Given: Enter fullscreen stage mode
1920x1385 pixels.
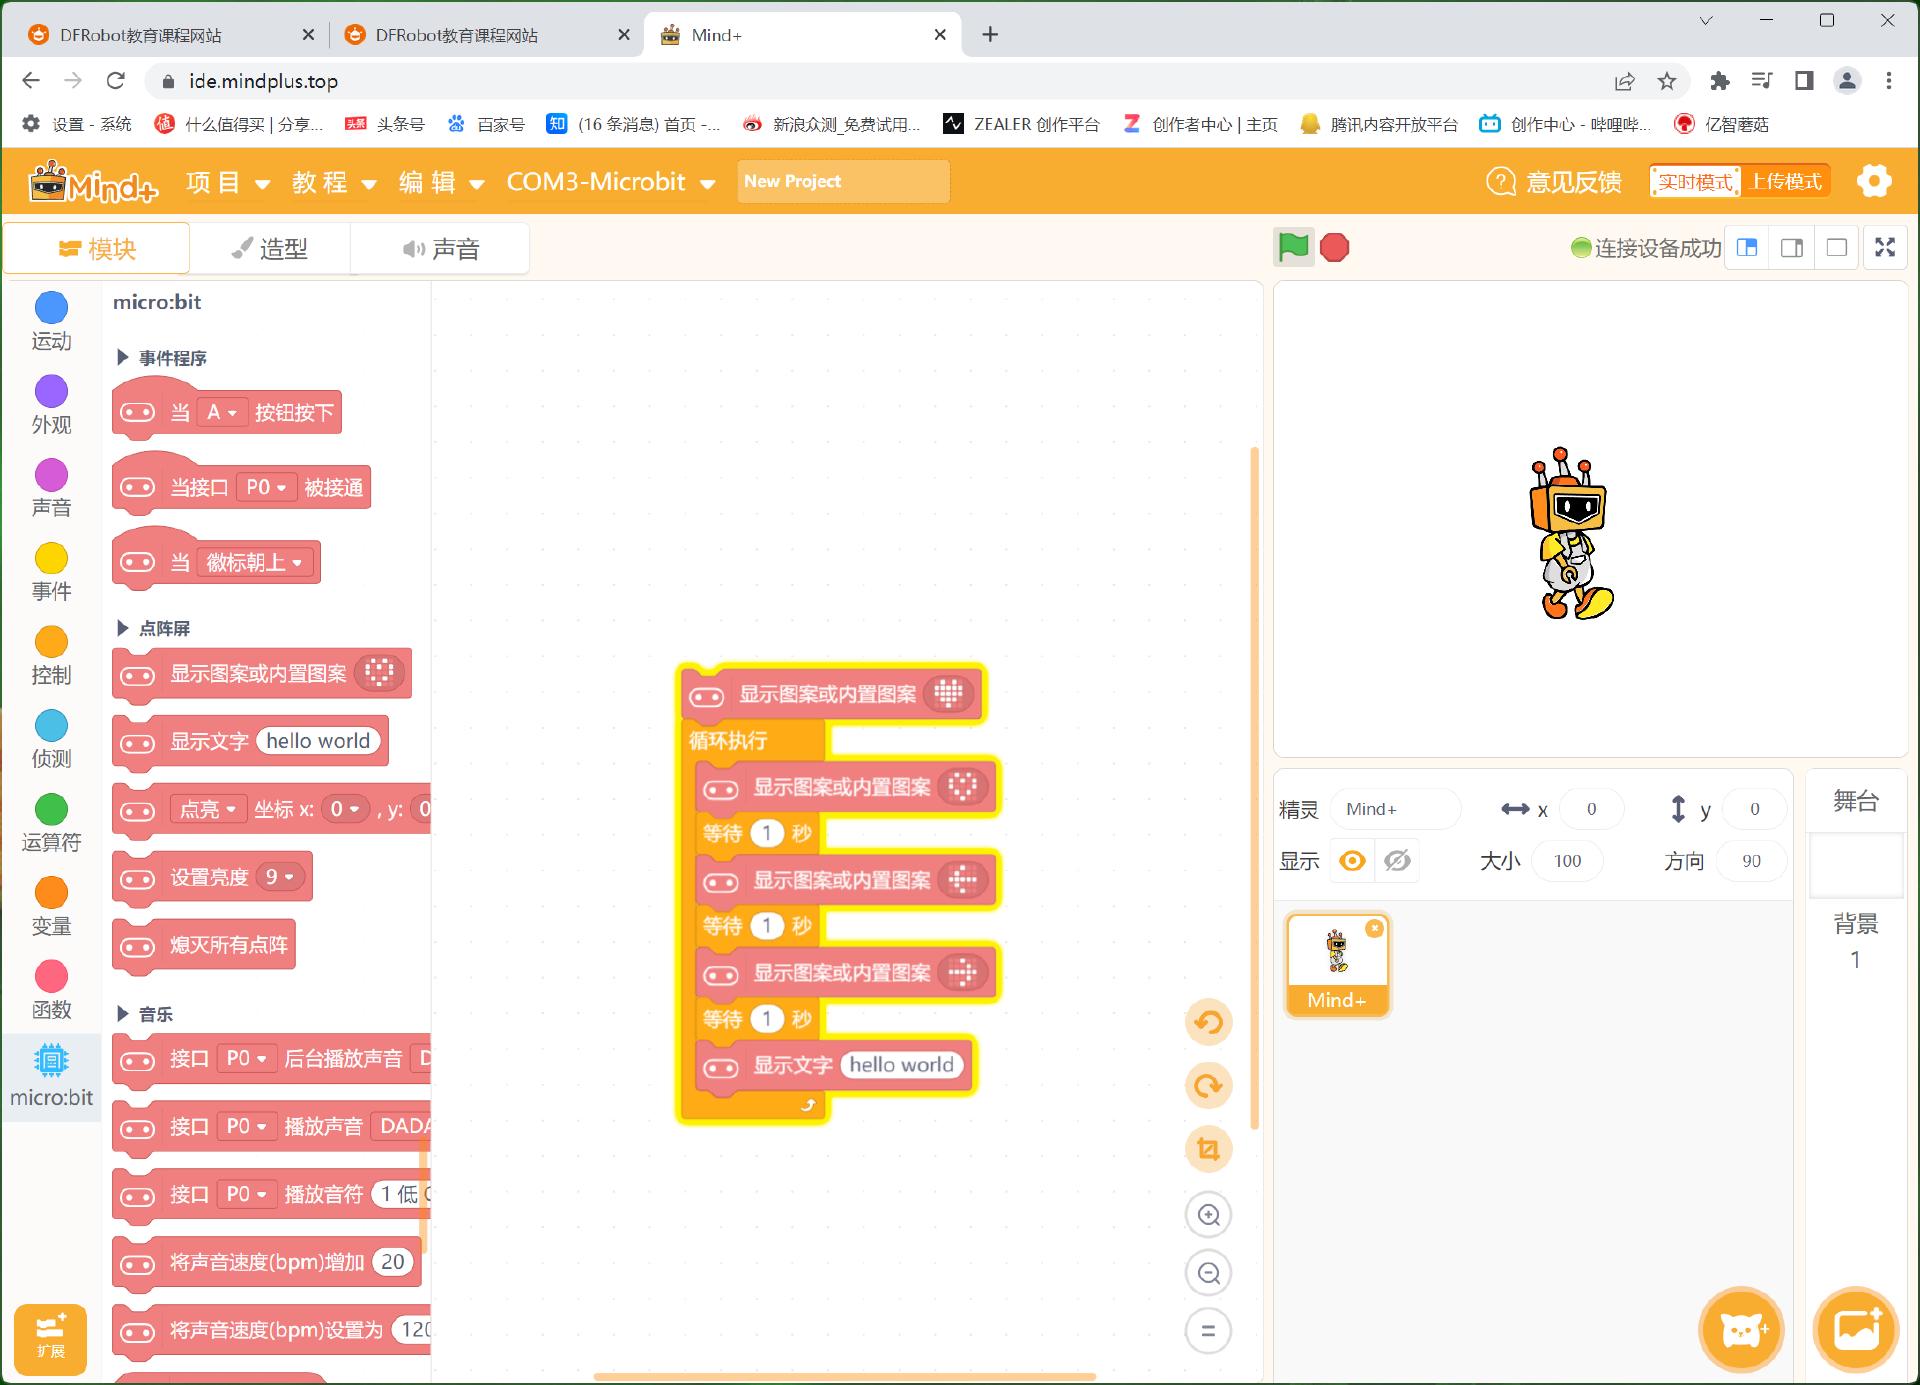Looking at the screenshot, I should point(1885,247).
